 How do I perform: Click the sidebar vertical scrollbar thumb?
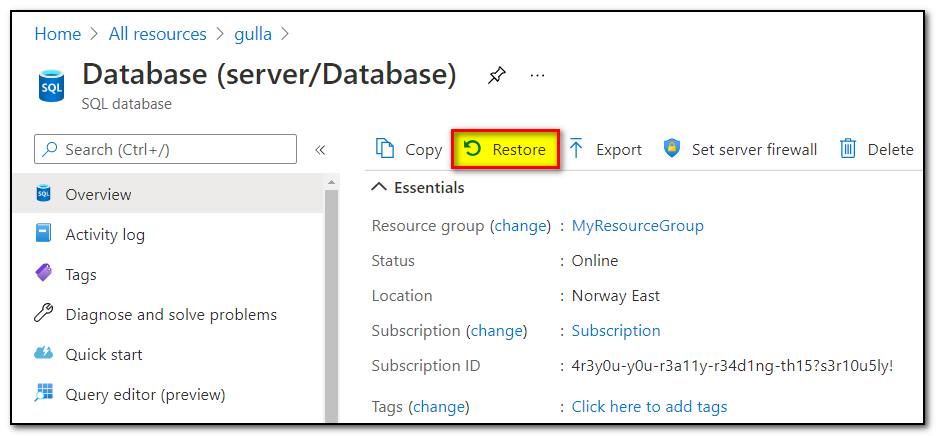(331, 306)
